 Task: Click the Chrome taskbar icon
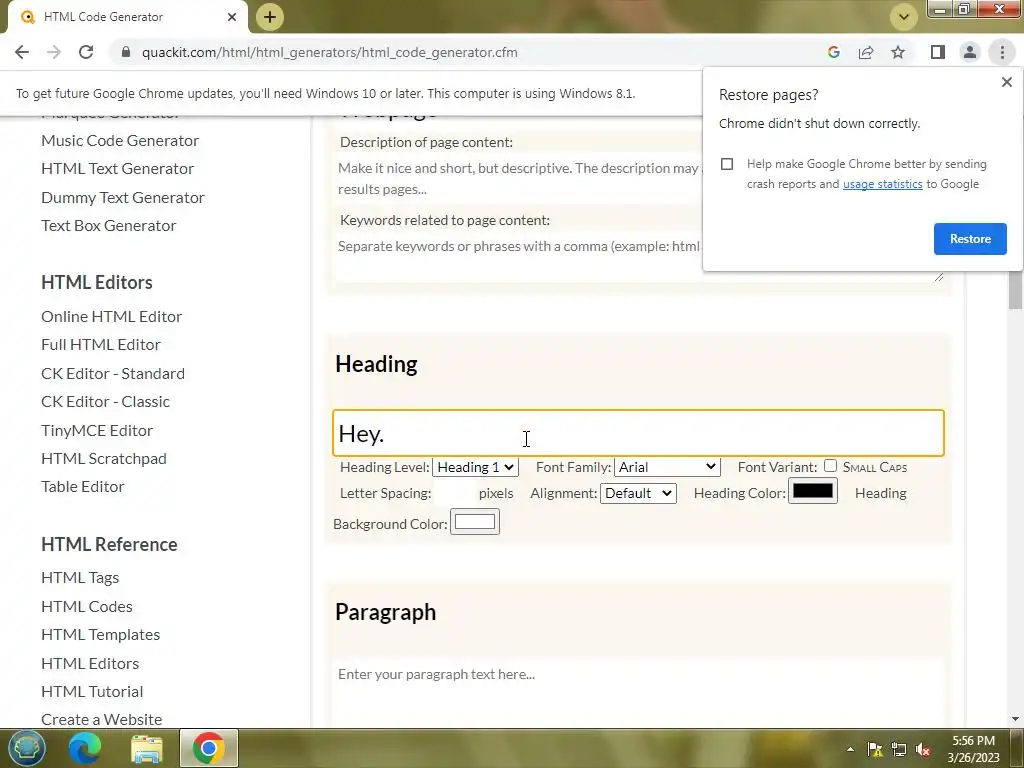(x=208, y=748)
